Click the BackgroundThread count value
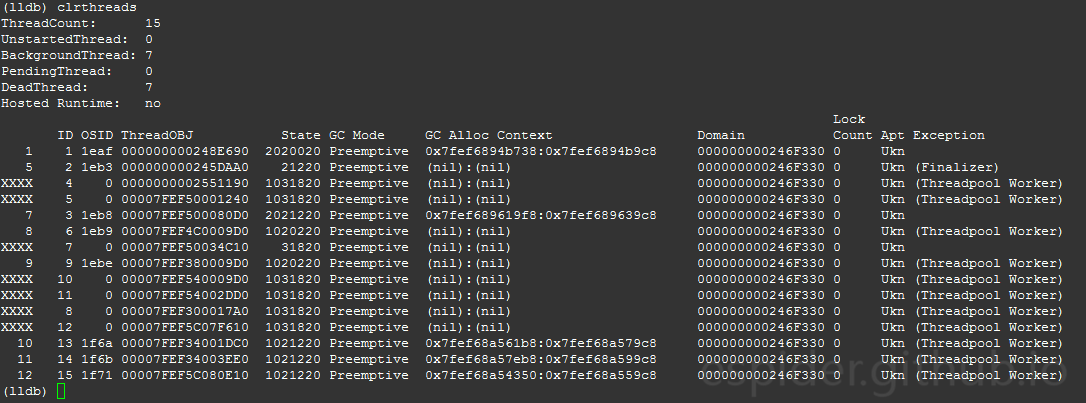This screenshot has height=403, width=1086. [x=149, y=55]
